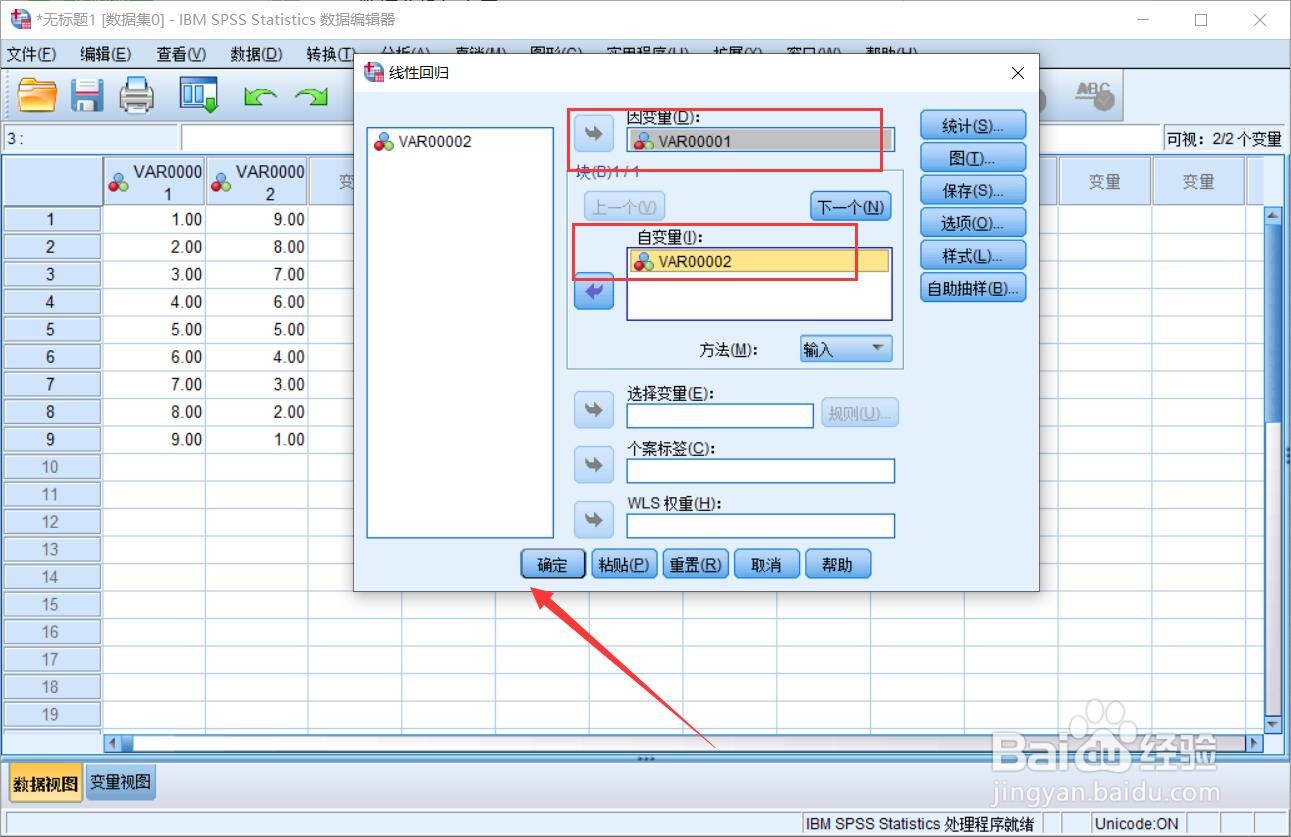Click the Redo green arrow icon
This screenshot has width=1291, height=837.
tap(311, 97)
